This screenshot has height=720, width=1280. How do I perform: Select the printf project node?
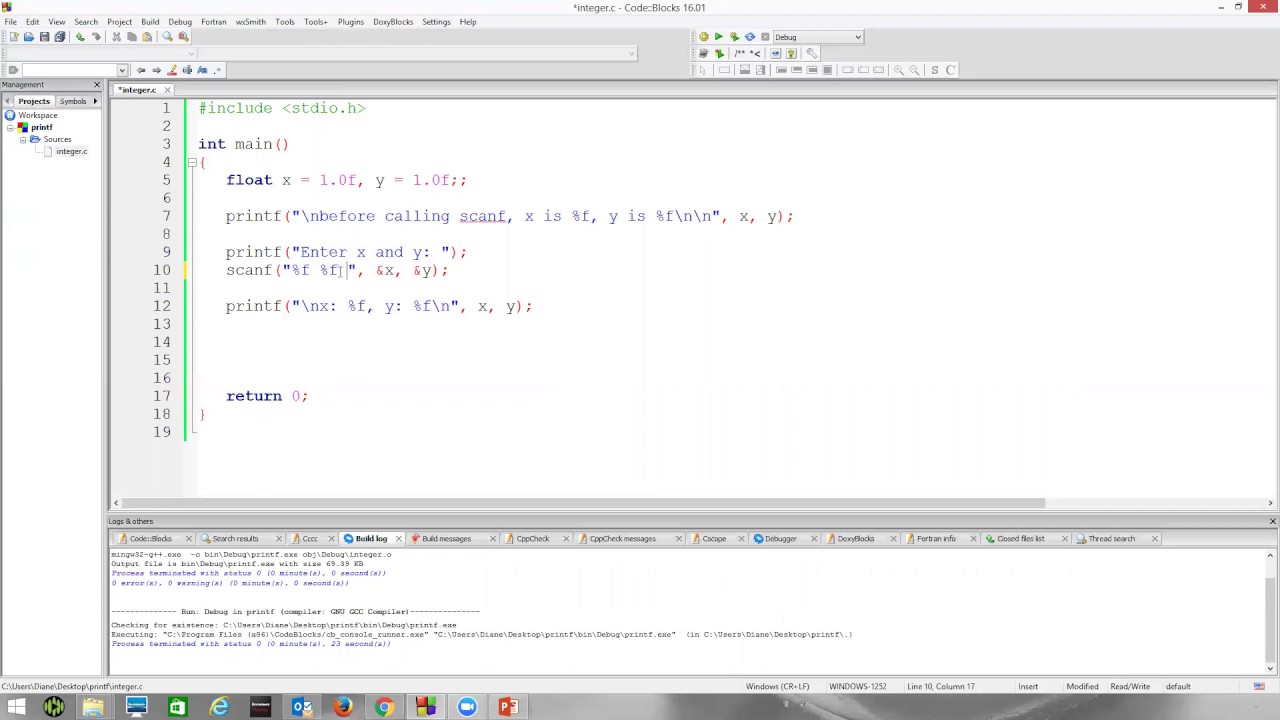click(41, 127)
